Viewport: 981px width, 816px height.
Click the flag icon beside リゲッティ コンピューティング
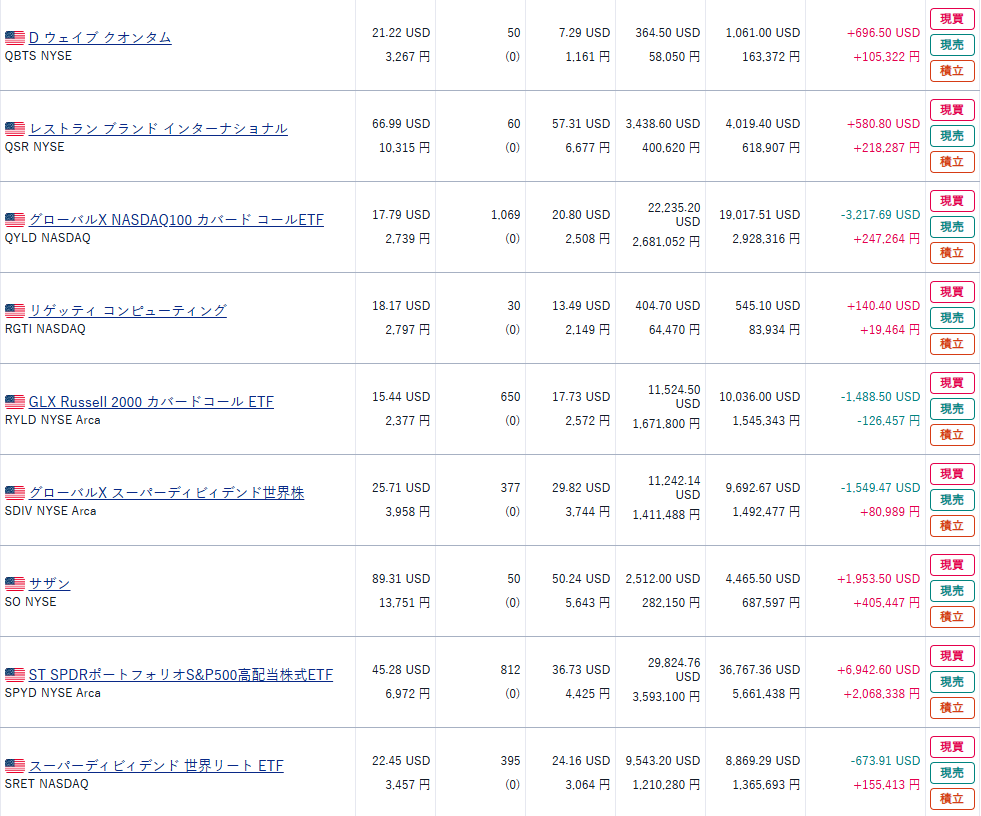pos(14,311)
